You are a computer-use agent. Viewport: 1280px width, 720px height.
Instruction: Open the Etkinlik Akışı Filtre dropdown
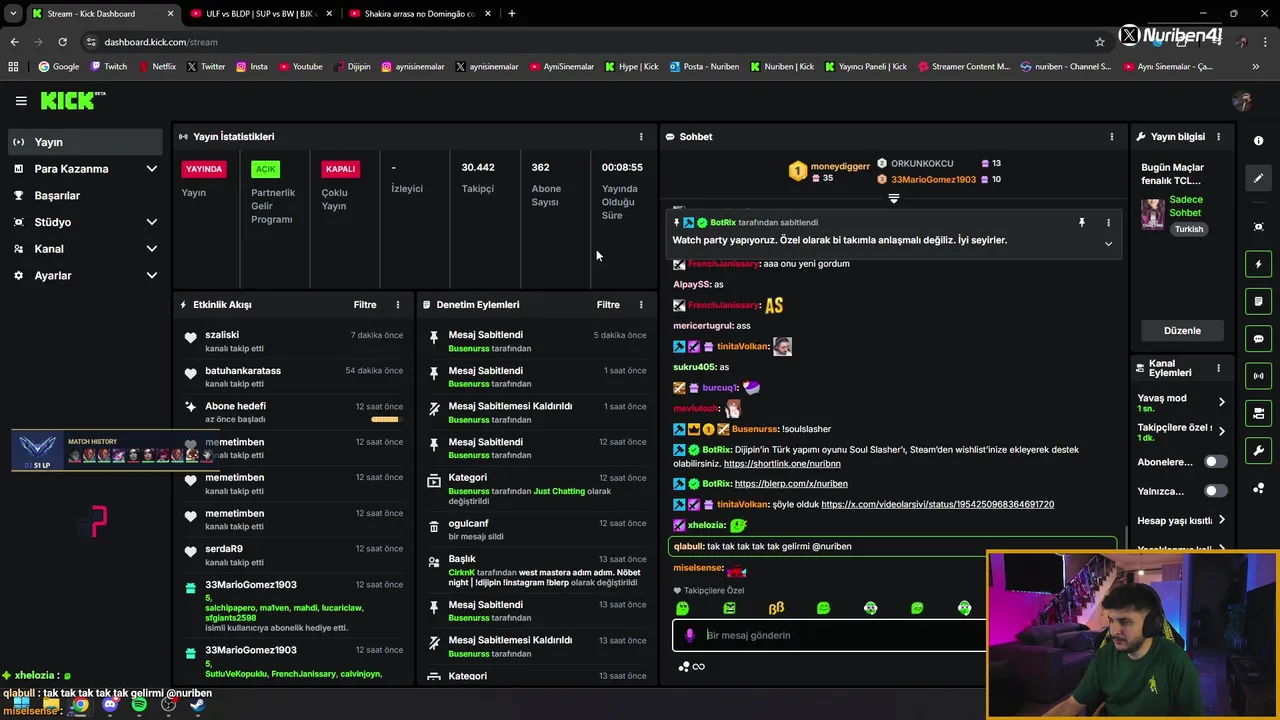365,305
